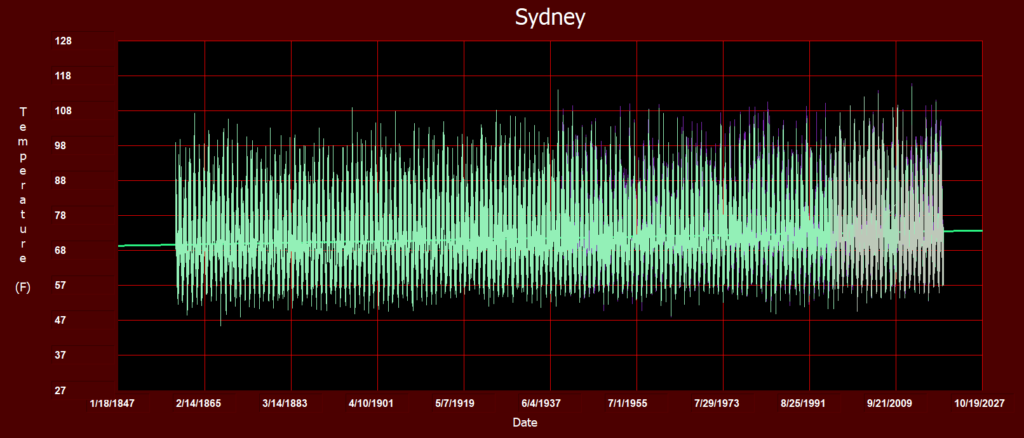Select the 108 temperature axis value

[63, 111]
